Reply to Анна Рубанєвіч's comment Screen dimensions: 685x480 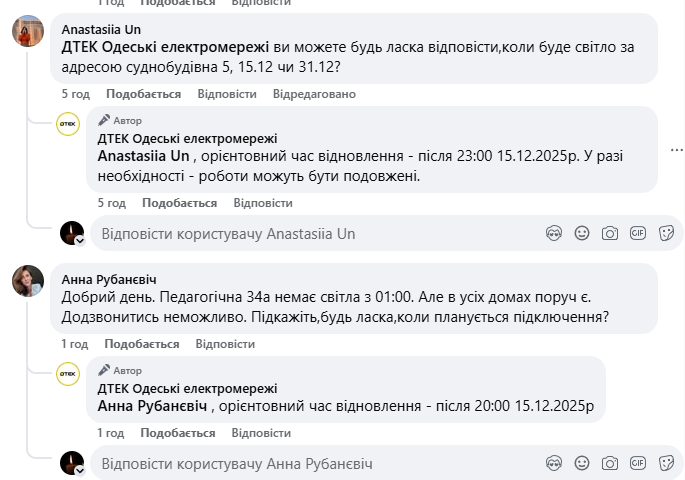[225, 344]
